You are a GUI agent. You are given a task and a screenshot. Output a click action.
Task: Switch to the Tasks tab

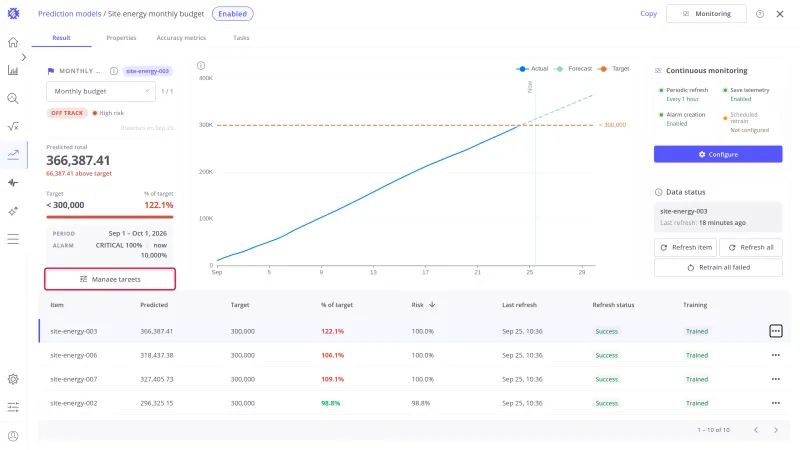tap(241, 38)
